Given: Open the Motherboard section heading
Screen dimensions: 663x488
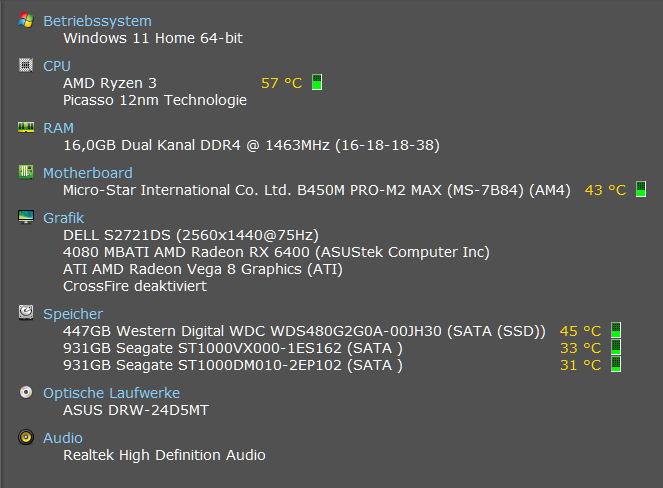Looking at the screenshot, I should point(87,173).
